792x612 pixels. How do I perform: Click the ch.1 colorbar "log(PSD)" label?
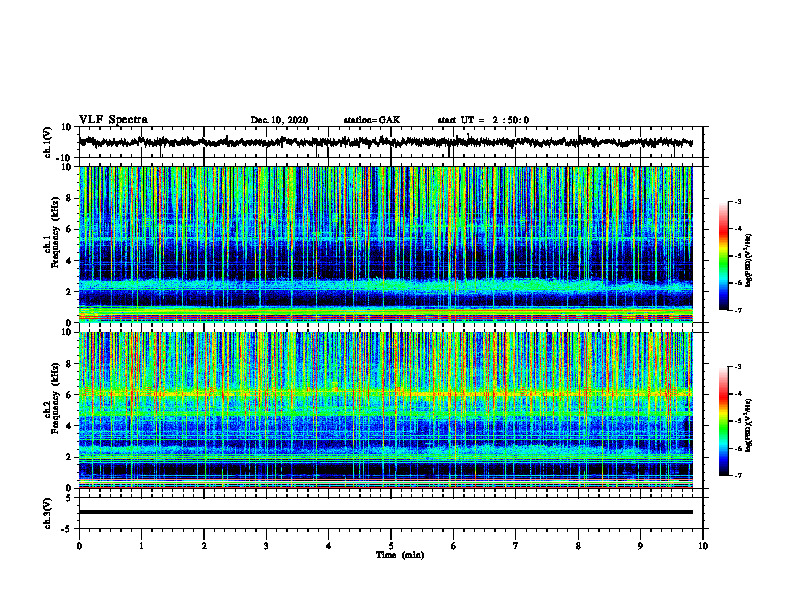[749, 260]
